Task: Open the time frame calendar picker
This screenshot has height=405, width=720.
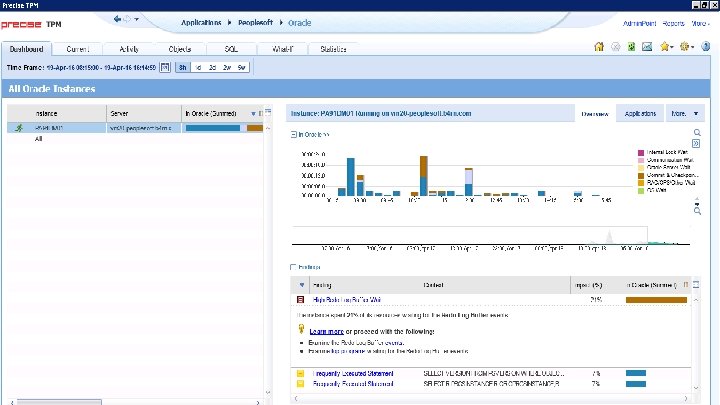Action: 165,68
